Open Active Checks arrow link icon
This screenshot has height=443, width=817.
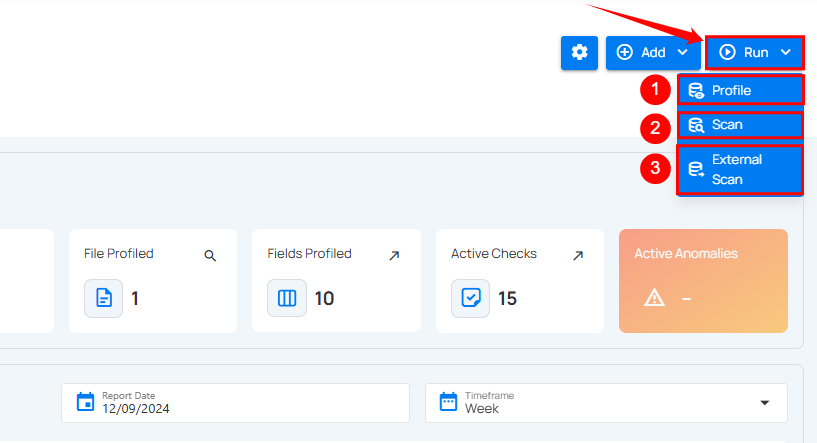click(x=578, y=256)
